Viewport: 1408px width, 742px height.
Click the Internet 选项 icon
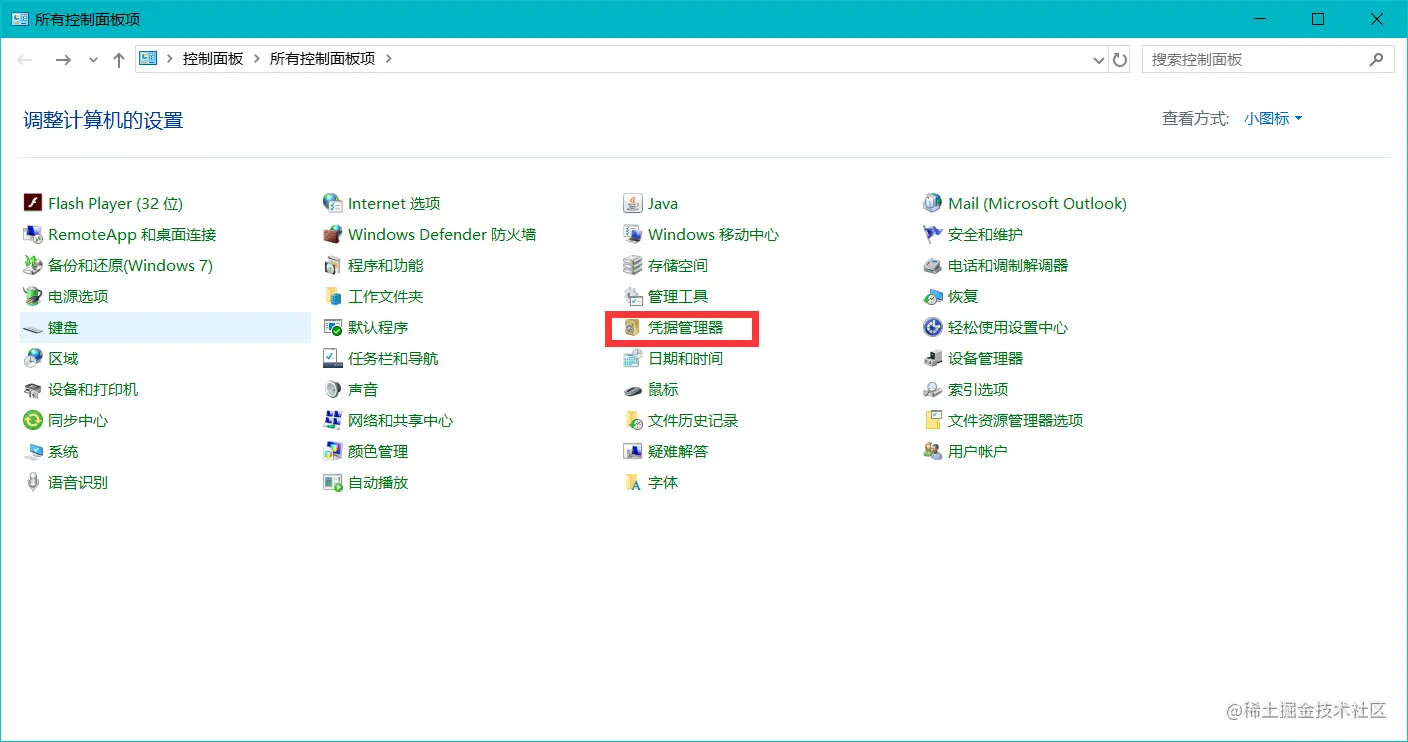coord(332,203)
